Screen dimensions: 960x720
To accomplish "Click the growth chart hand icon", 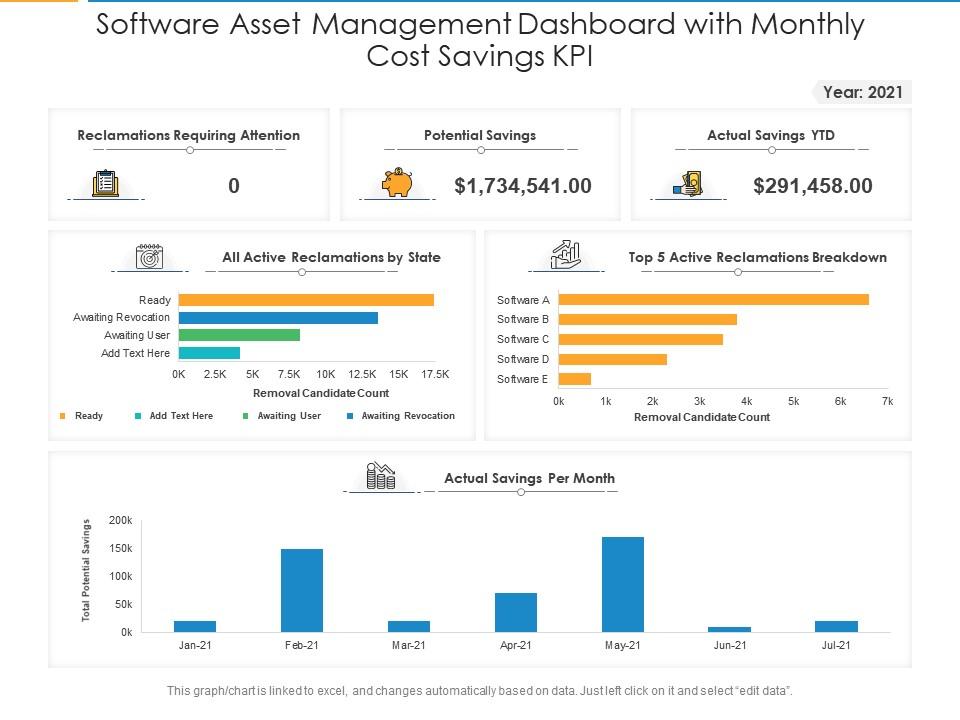I will coord(566,255).
